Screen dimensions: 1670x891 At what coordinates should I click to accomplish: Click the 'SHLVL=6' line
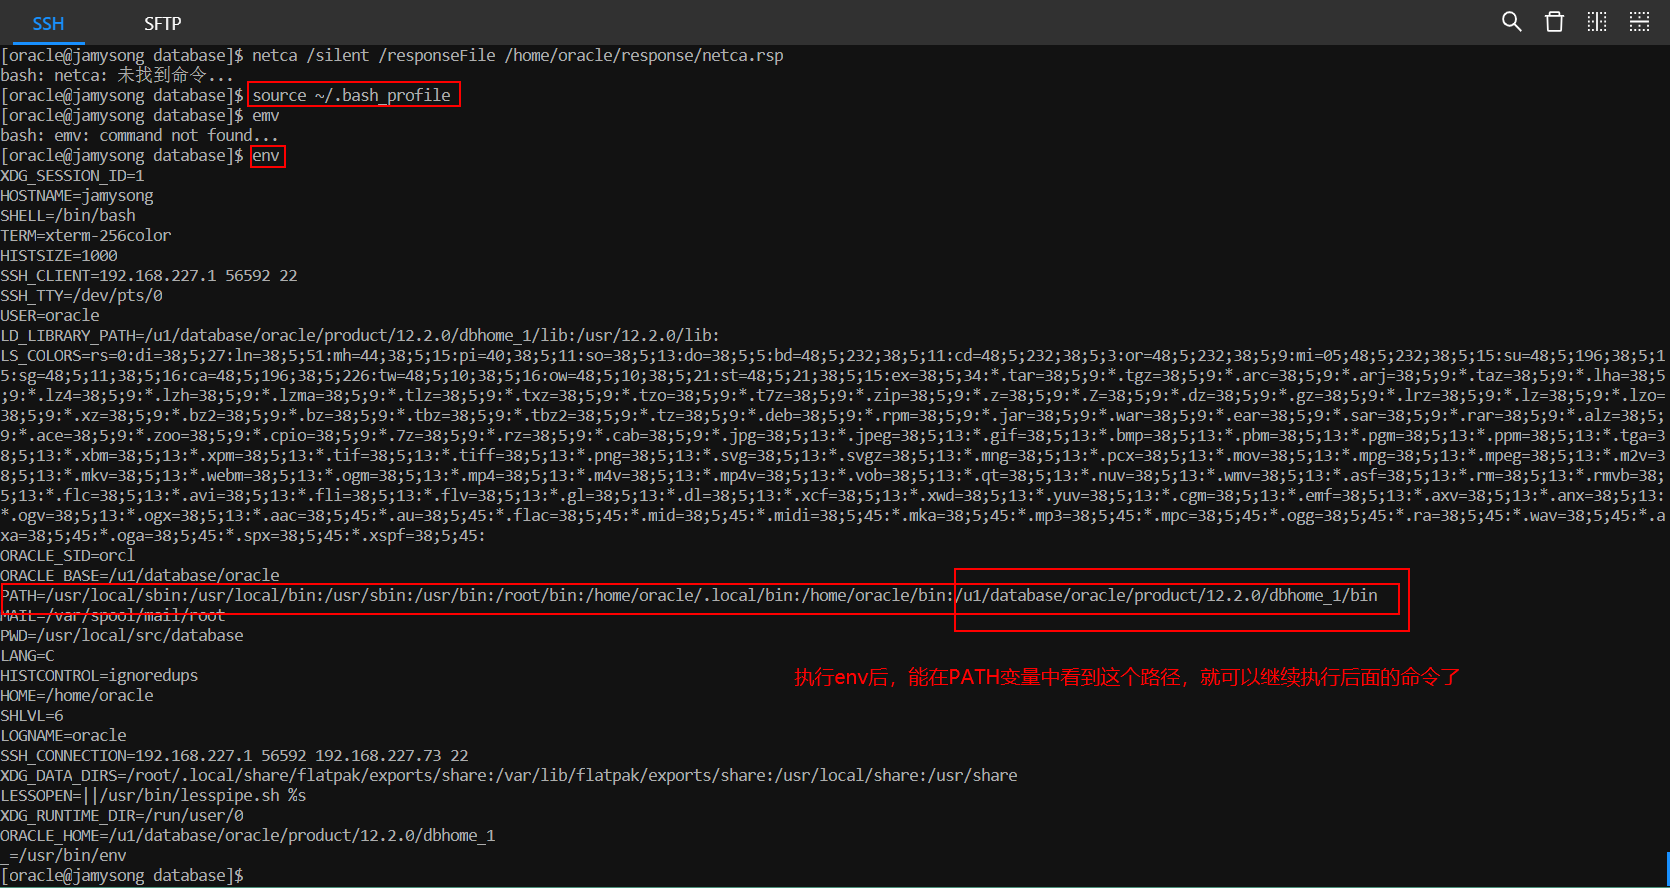click(x=32, y=716)
